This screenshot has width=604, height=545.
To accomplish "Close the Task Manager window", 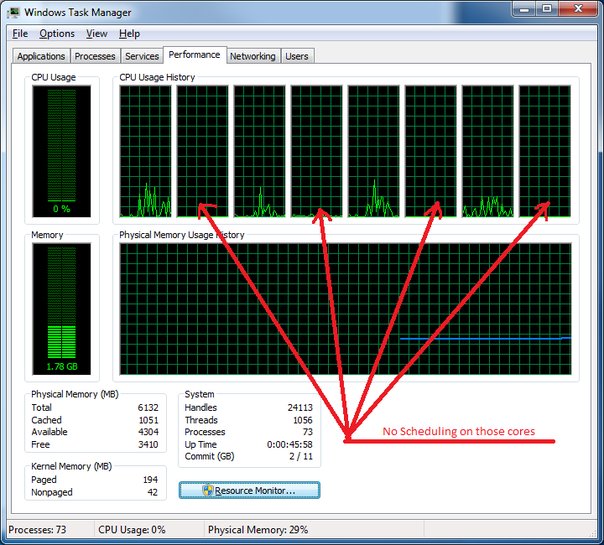I will (x=578, y=9).
